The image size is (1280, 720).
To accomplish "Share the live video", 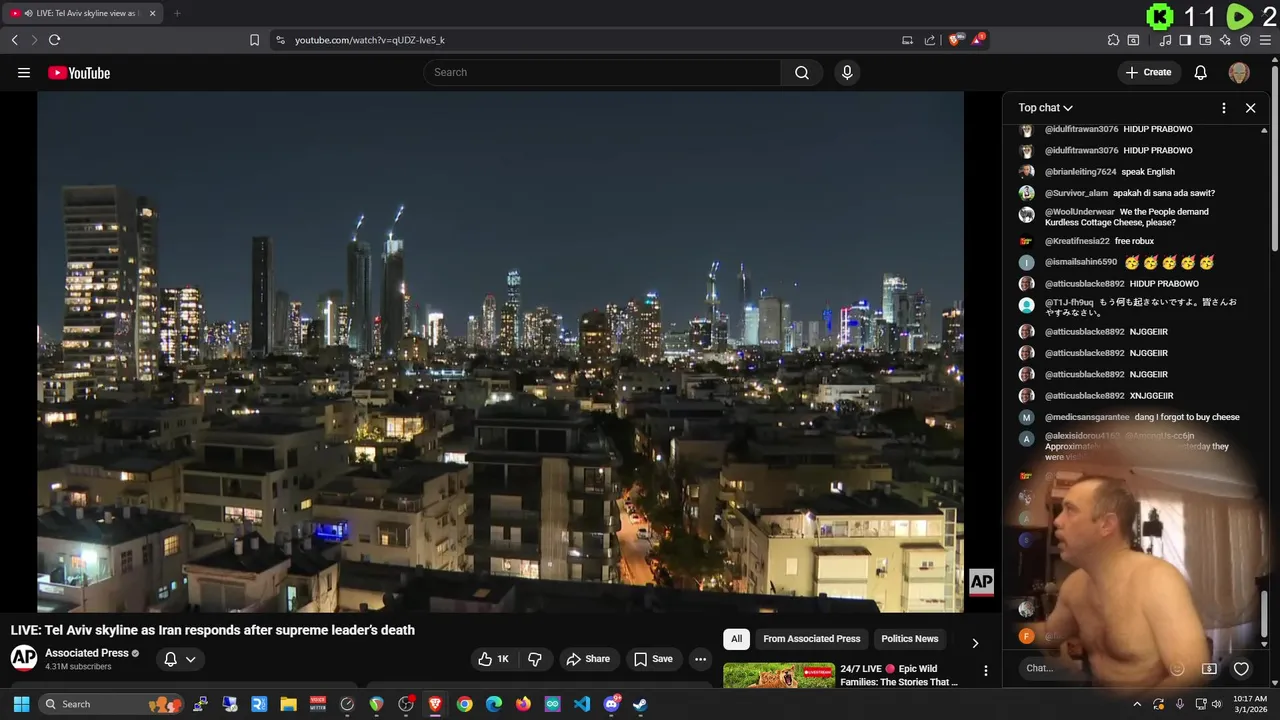I will [588, 659].
